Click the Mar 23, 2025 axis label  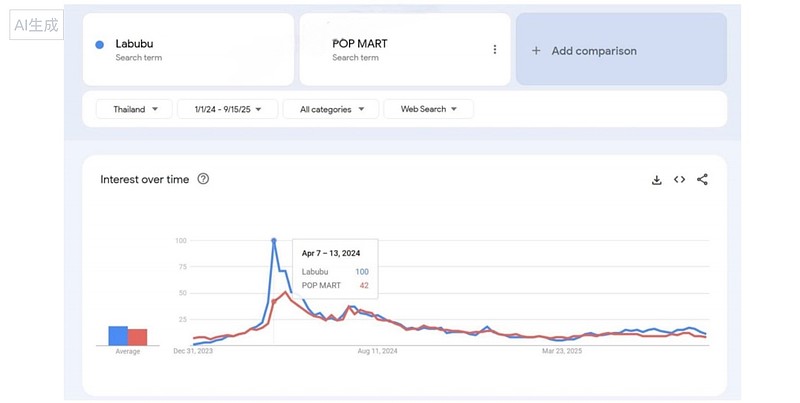coord(562,351)
